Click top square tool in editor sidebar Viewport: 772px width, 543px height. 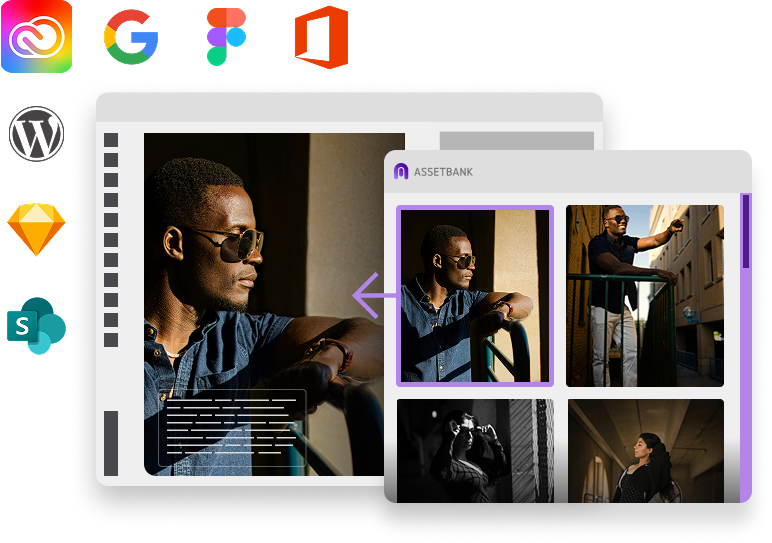point(111,140)
